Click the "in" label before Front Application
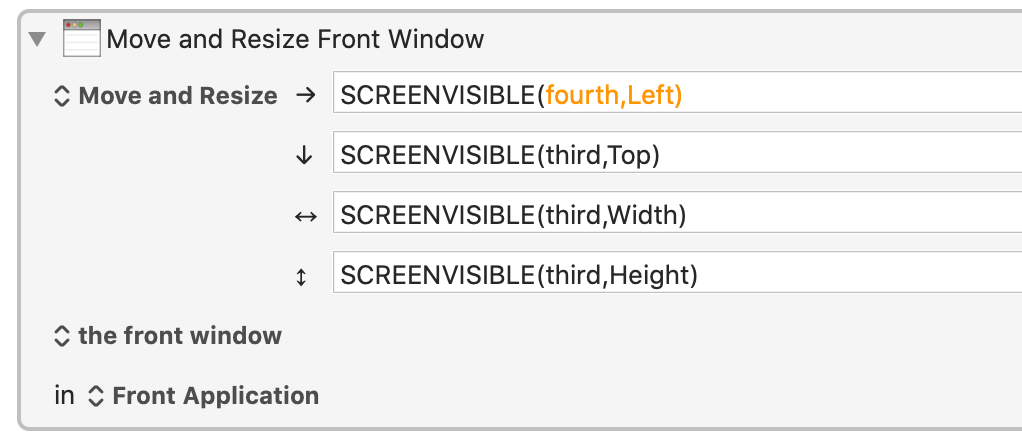Image resolution: width=1022 pixels, height=448 pixels. (x=65, y=396)
